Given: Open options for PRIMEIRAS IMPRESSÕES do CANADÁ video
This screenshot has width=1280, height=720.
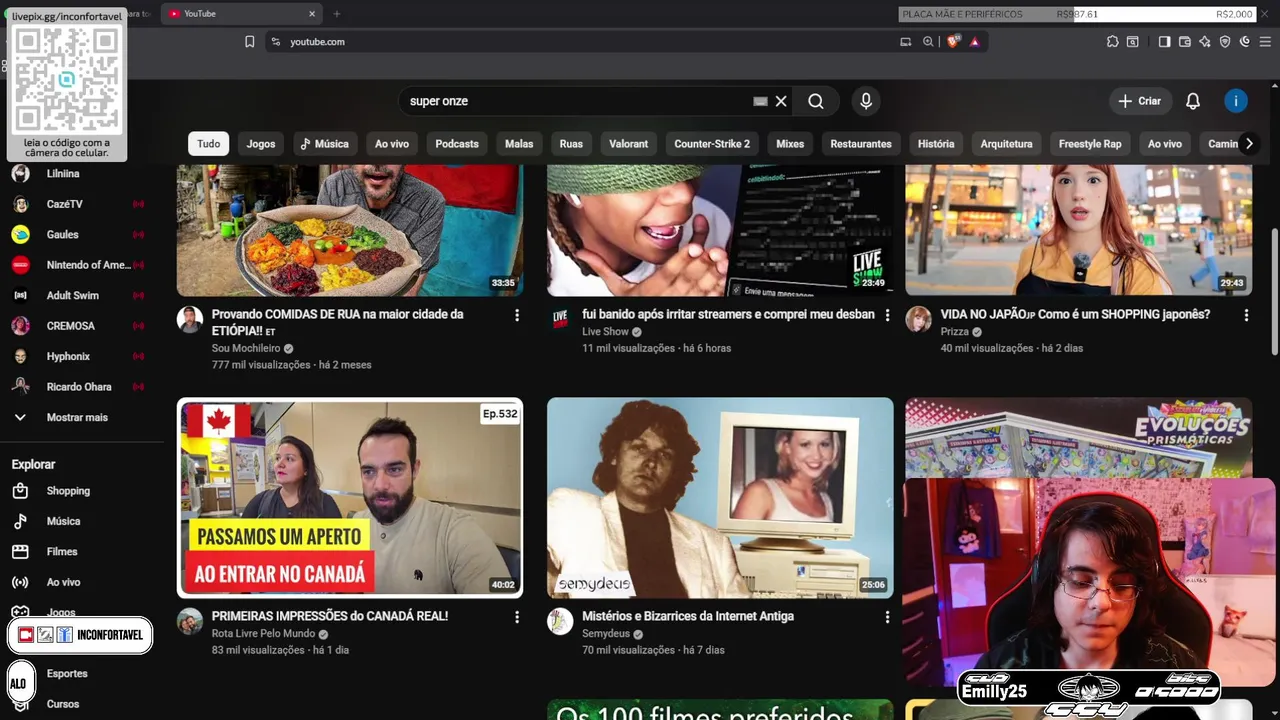Looking at the screenshot, I should [517, 617].
